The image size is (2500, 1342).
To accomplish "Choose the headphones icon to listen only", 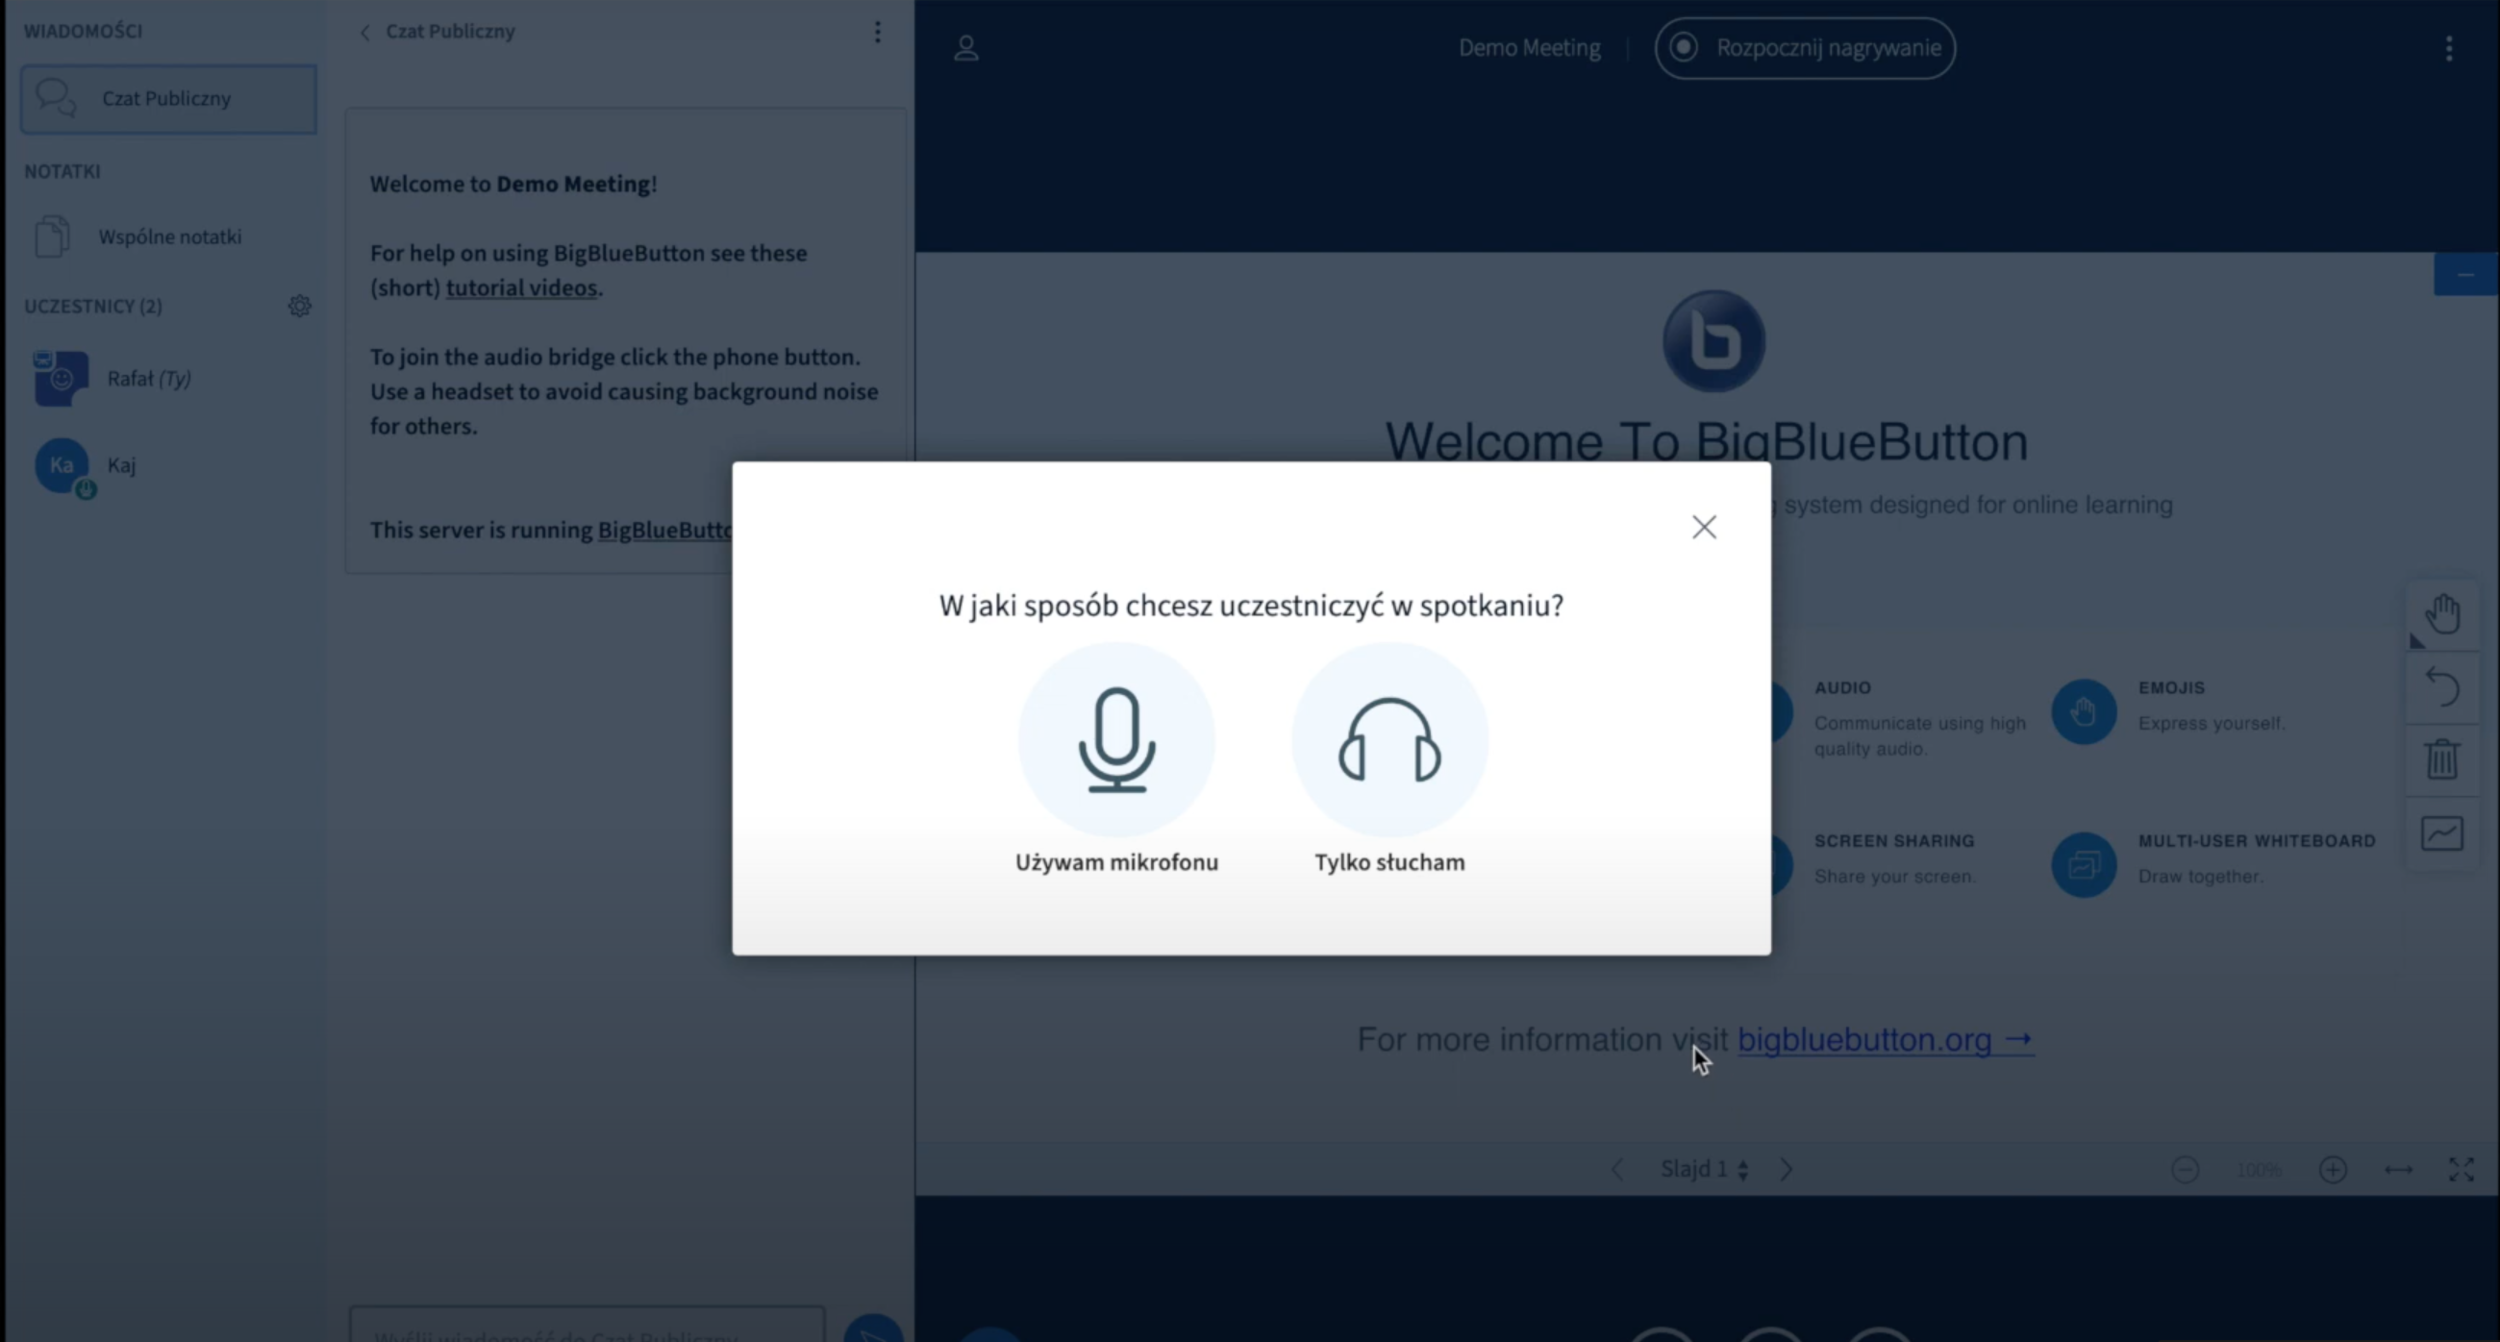I will 1389,739.
